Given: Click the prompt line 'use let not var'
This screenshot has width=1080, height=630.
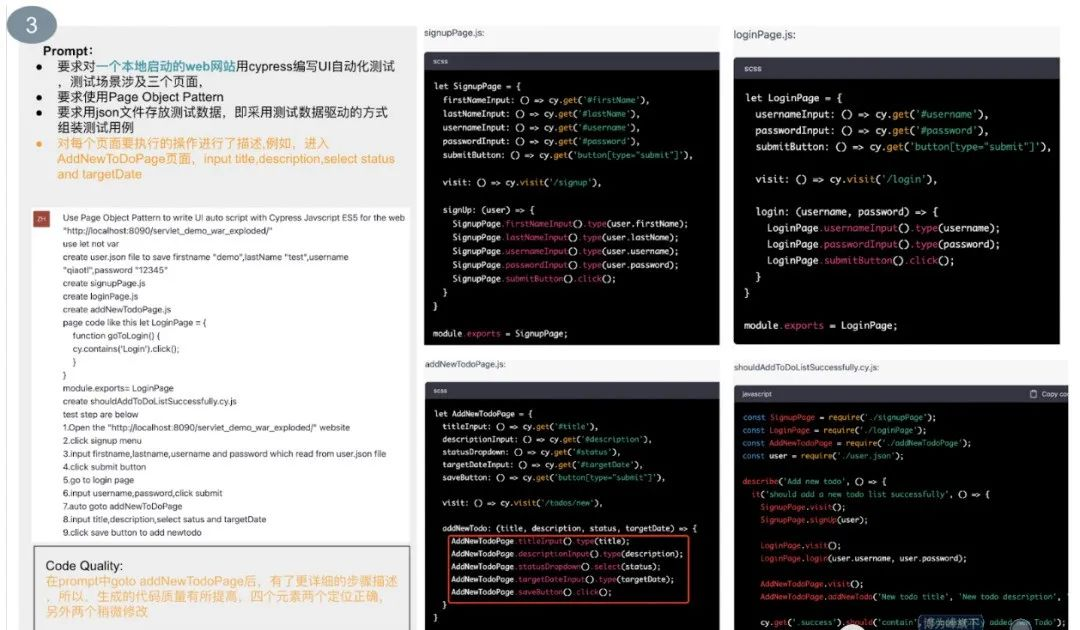Looking at the screenshot, I should [91, 244].
